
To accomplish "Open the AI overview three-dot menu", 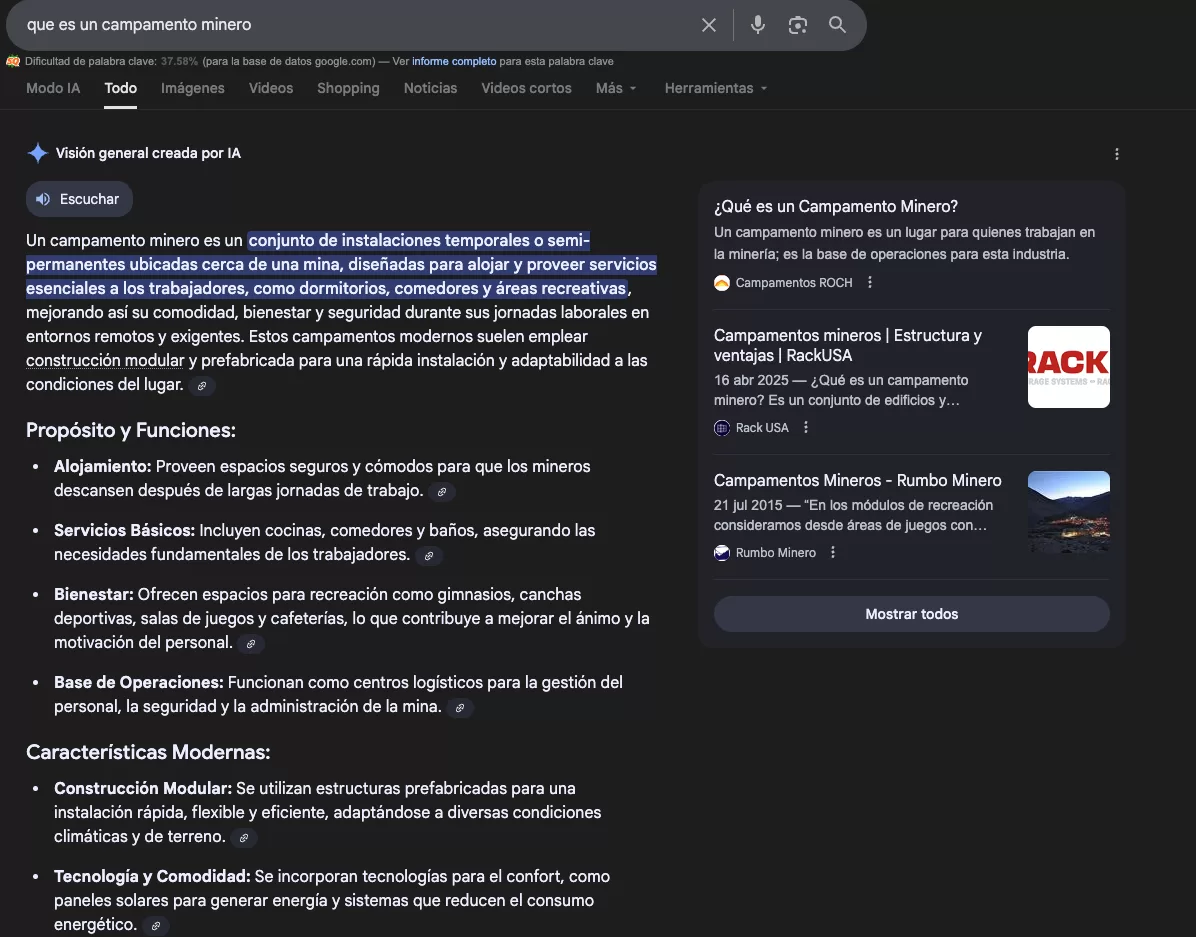I will coord(1117,154).
